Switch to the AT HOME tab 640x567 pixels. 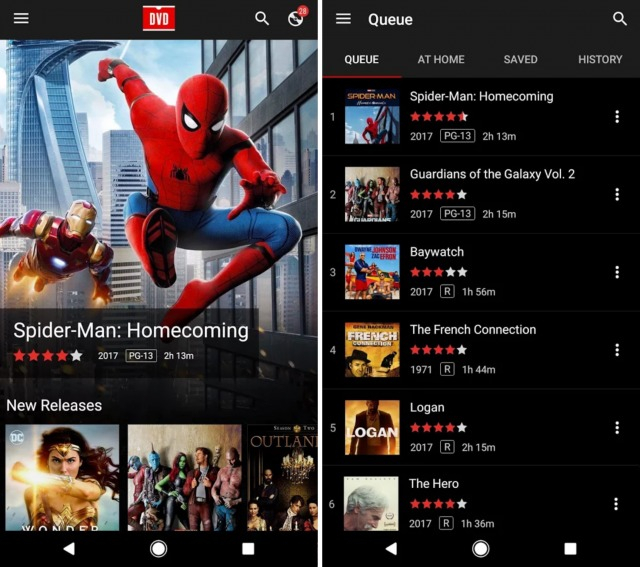click(x=441, y=60)
